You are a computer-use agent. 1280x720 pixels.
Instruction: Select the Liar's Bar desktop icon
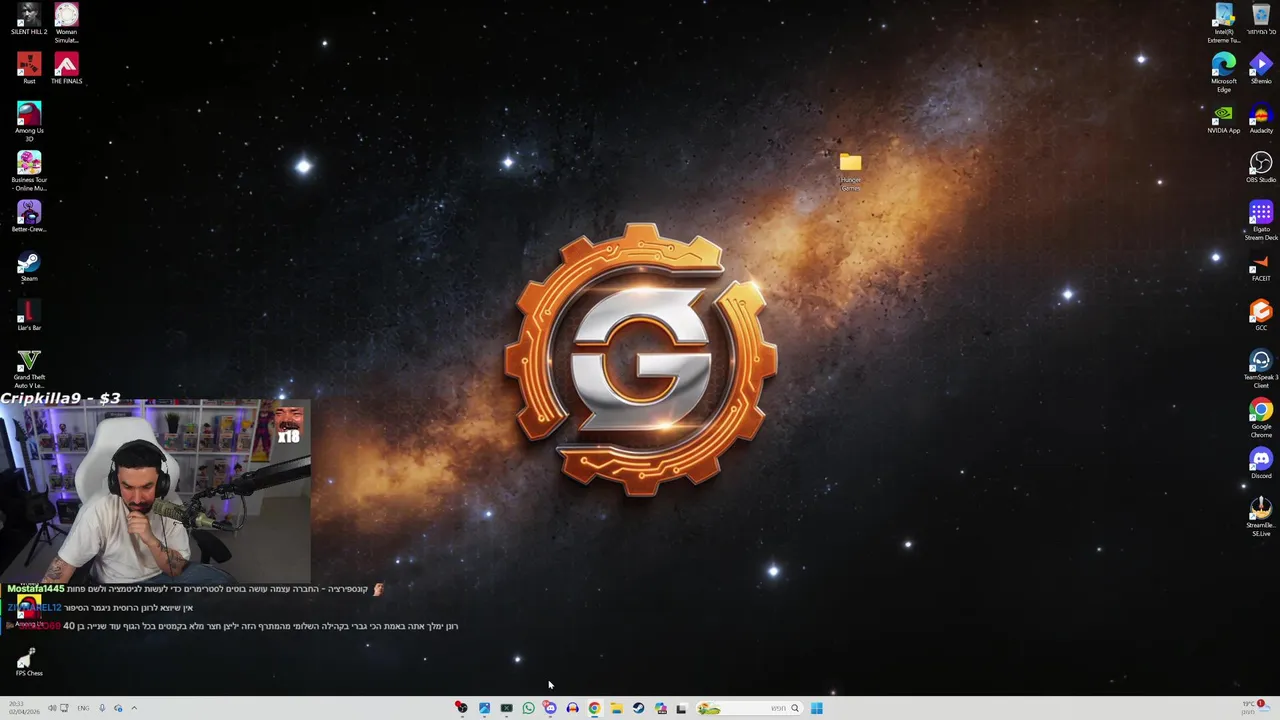(29, 315)
